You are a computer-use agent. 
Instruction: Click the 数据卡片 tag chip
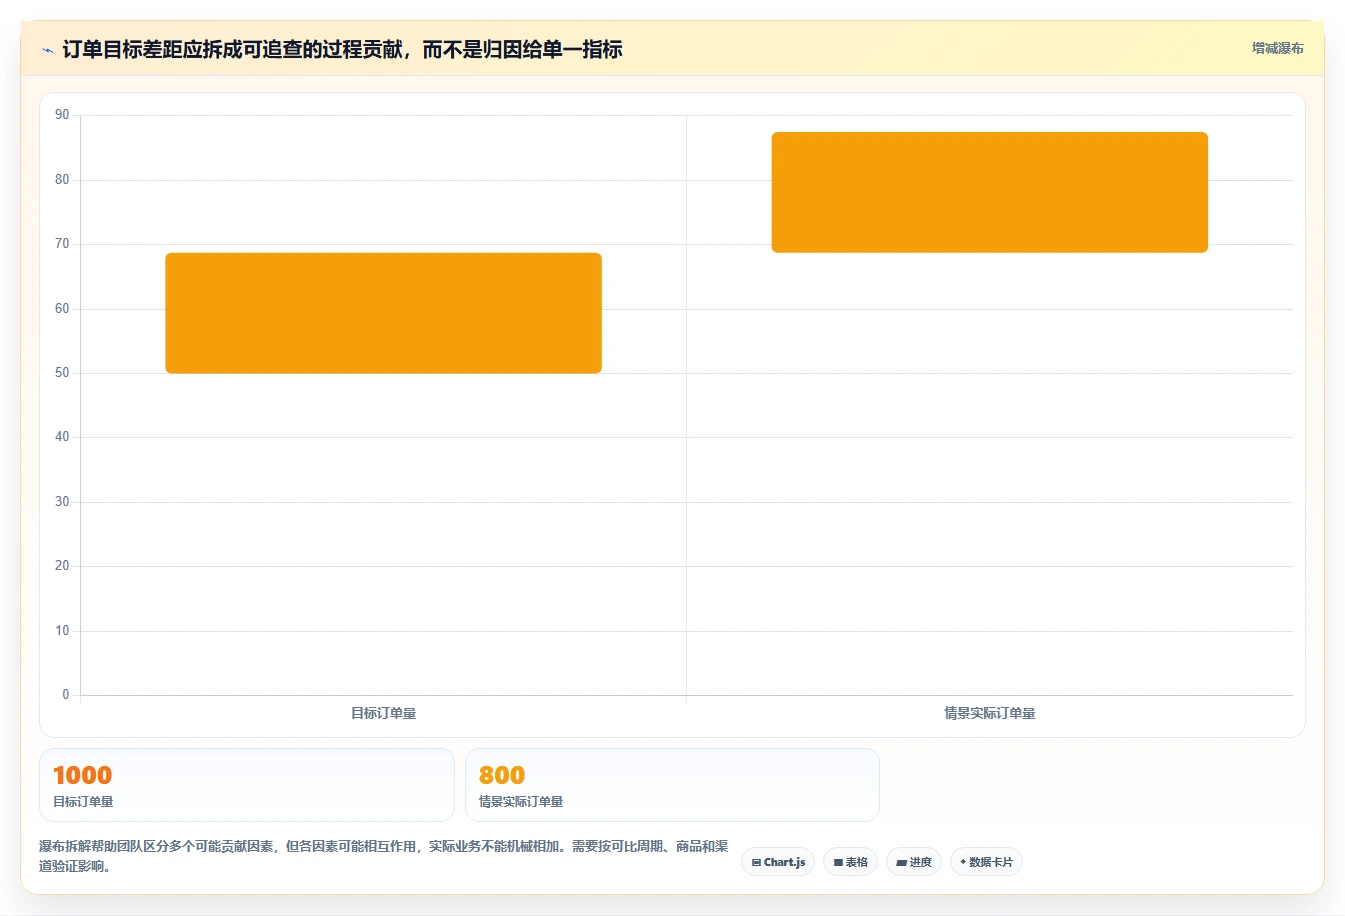tap(986, 862)
